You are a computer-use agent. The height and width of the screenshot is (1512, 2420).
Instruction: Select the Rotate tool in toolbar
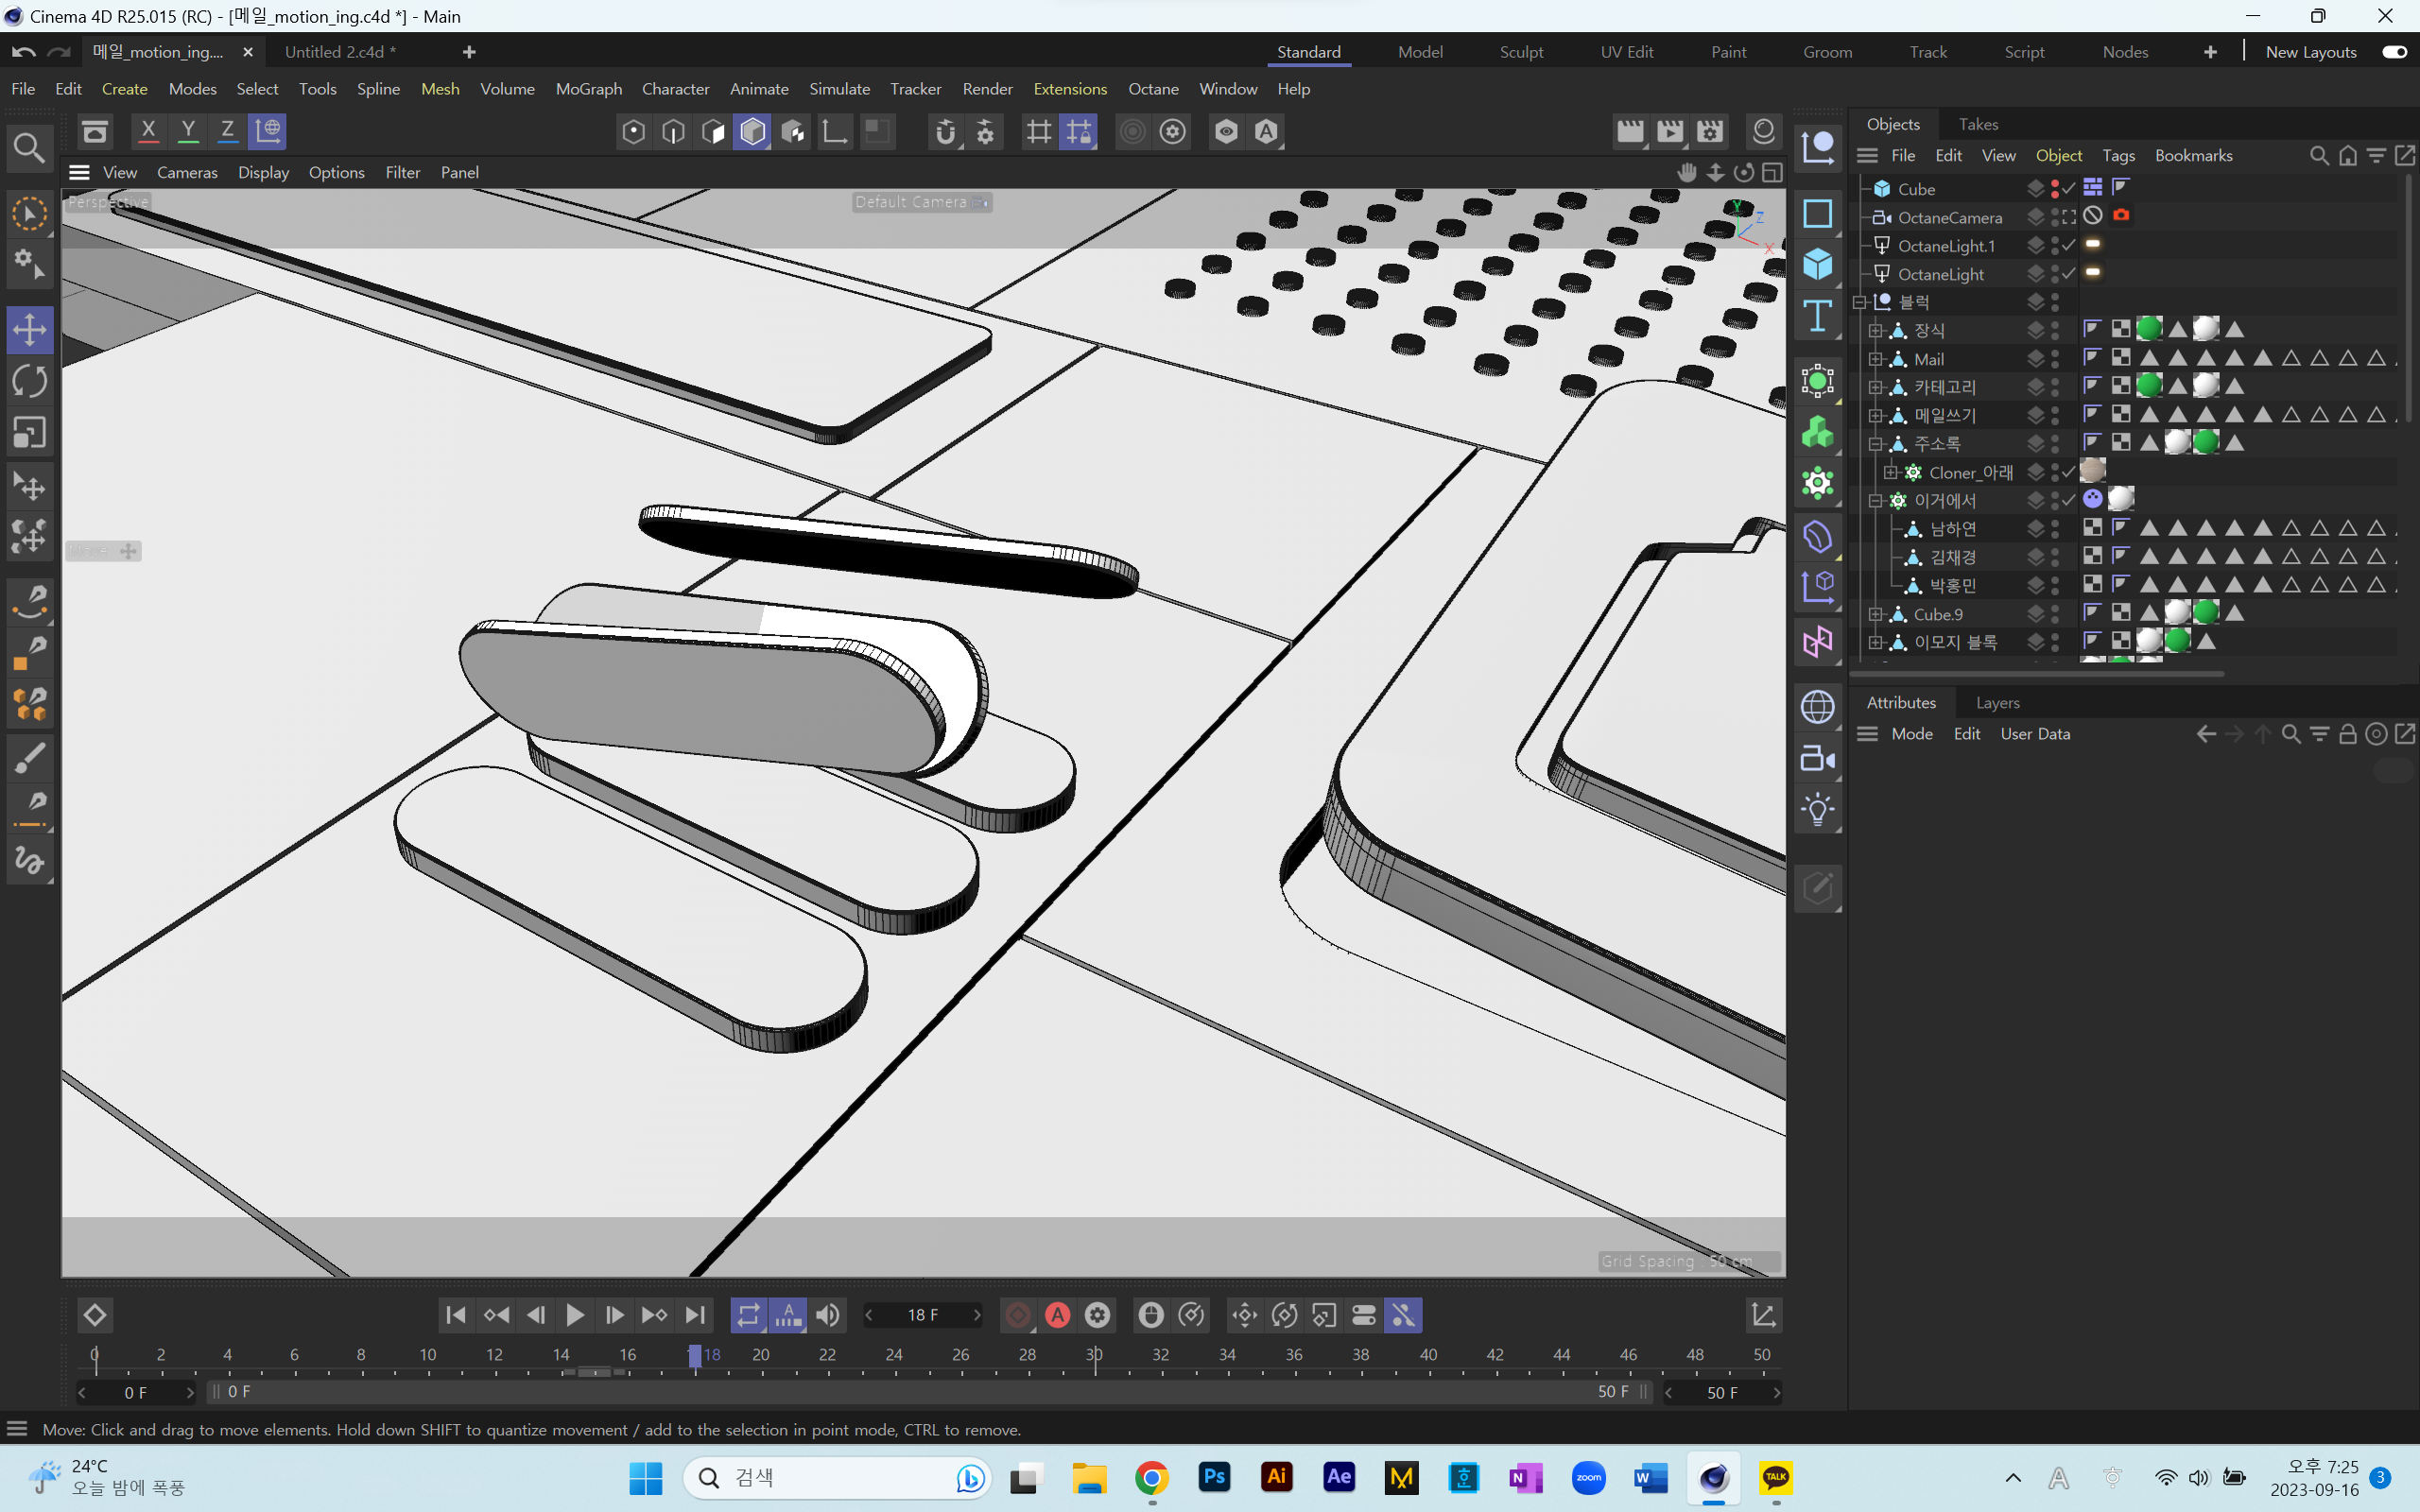point(29,380)
